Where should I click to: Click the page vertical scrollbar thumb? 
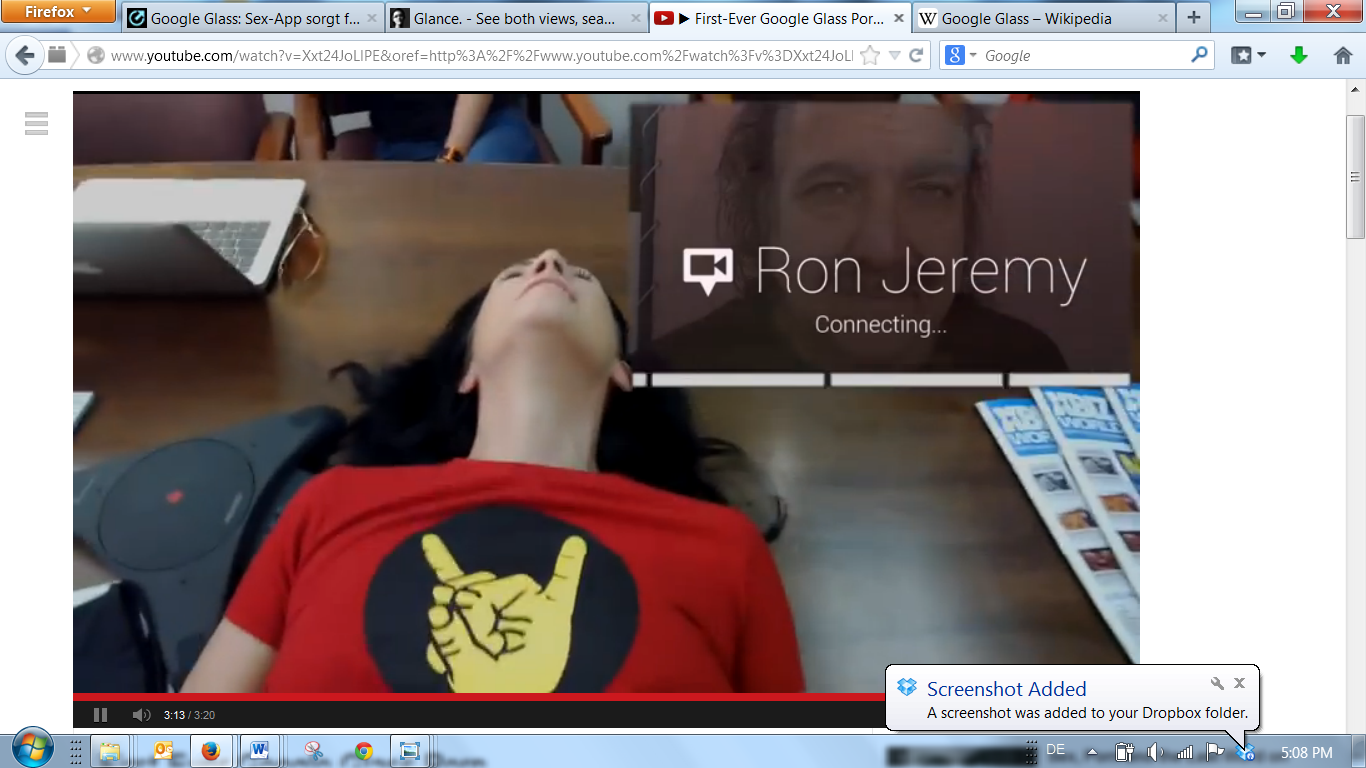click(1355, 177)
